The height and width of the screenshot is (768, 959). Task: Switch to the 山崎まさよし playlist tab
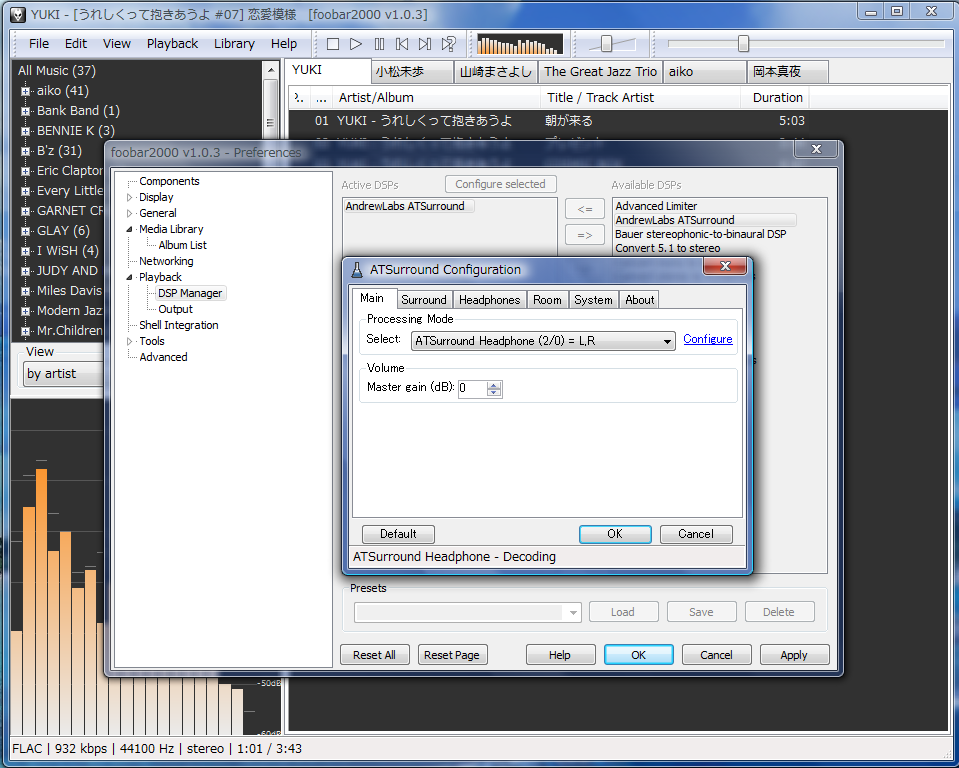tap(495, 72)
